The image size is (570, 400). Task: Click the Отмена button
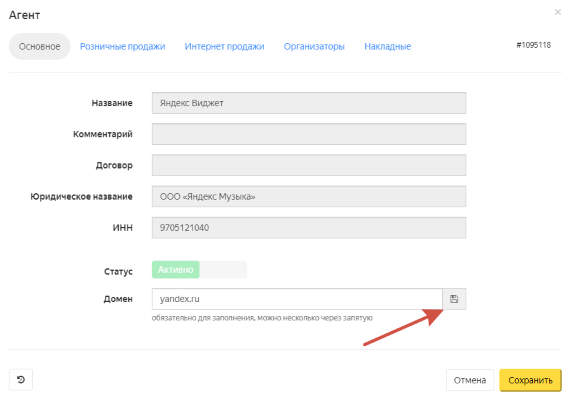pos(470,380)
